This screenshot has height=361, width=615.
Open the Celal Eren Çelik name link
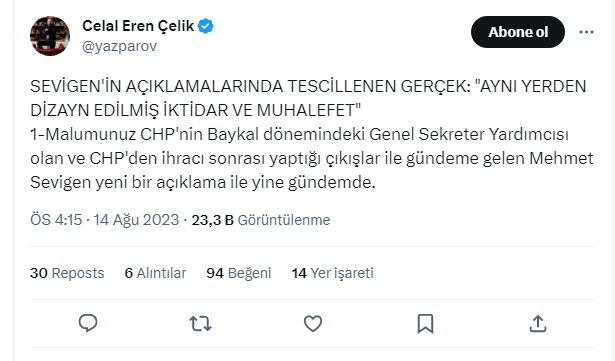point(138,26)
